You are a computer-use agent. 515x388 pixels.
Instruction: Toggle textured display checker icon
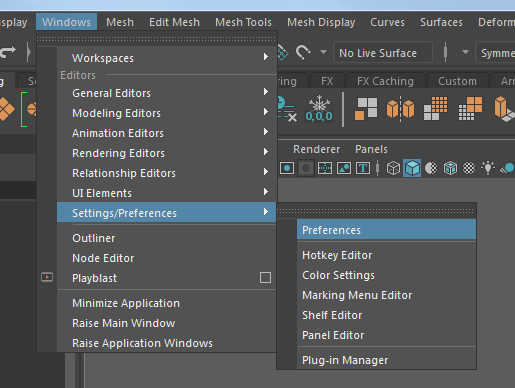tap(469, 168)
